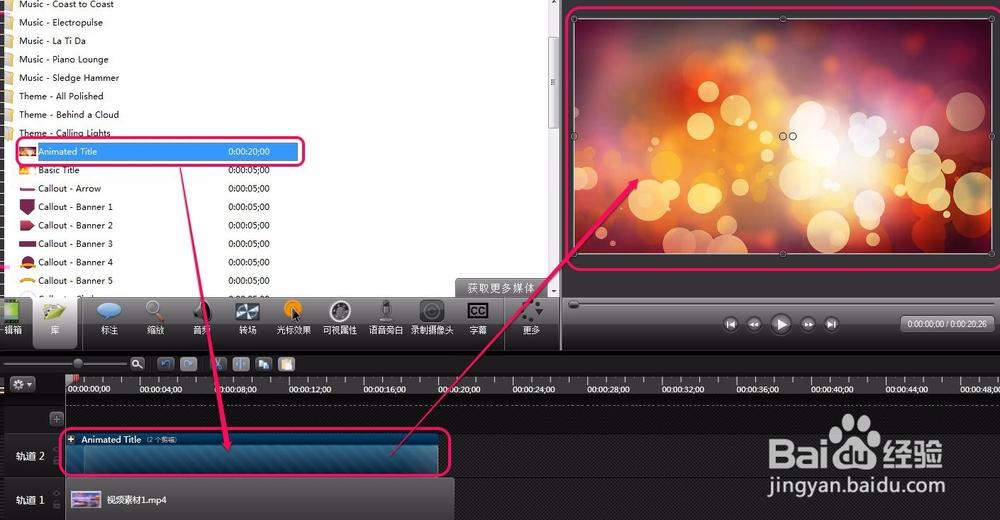The width and height of the screenshot is (1000, 520).
Task: Toggle visibility eye for Track 2 (轨道 2)
Action: [57, 449]
